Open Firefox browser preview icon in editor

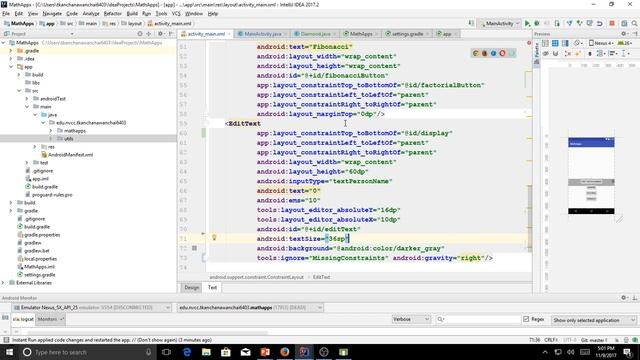click(484, 53)
